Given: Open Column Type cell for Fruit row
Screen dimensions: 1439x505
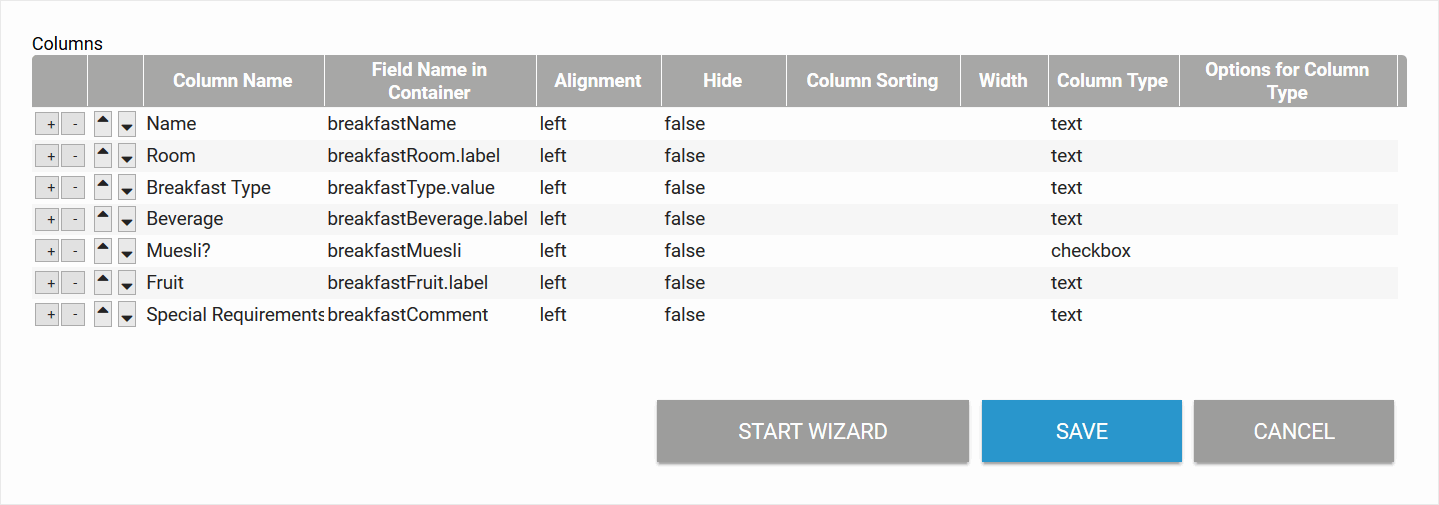Looking at the screenshot, I should pyautogui.click(x=1066, y=283).
